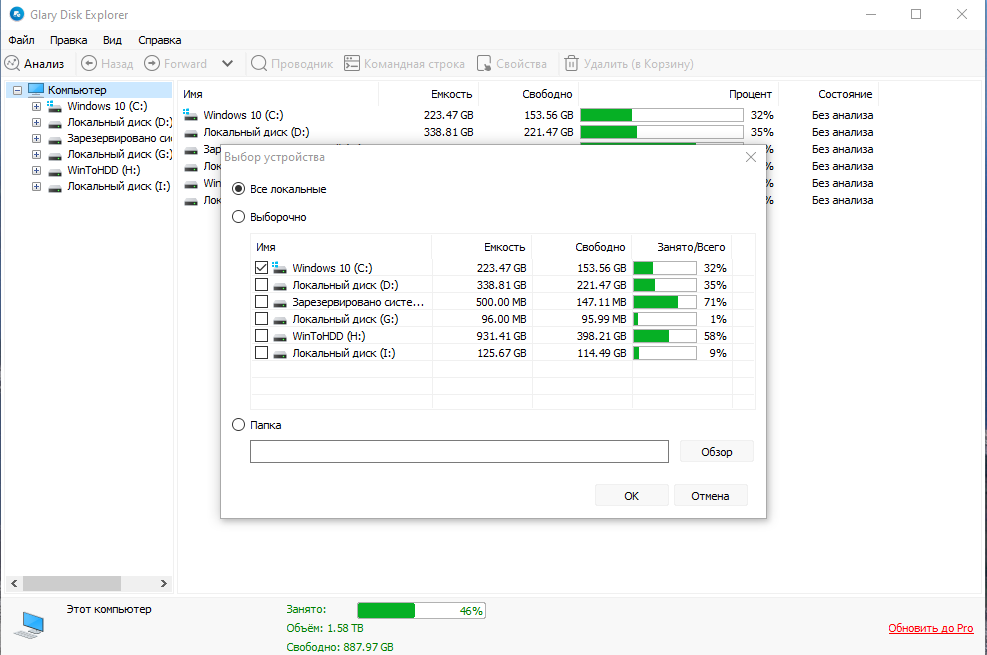The width and height of the screenshot is (987, 655).
Task: Open the Справка menu
Action: tap(160, 40)
